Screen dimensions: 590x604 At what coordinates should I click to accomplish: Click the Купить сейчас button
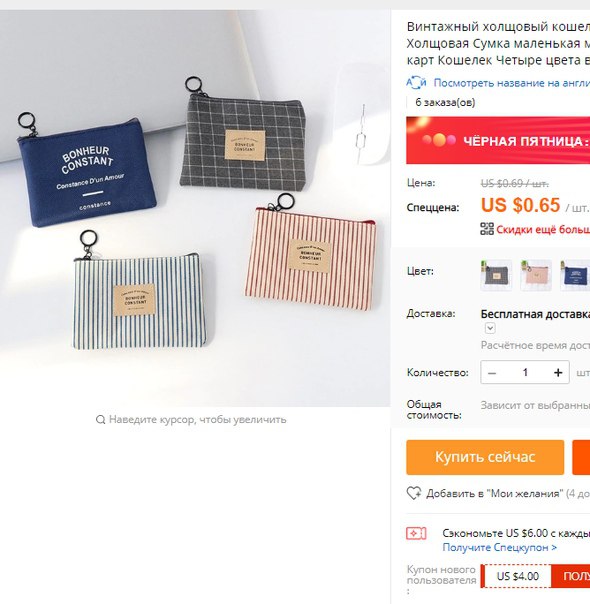(x=485, y=457)
